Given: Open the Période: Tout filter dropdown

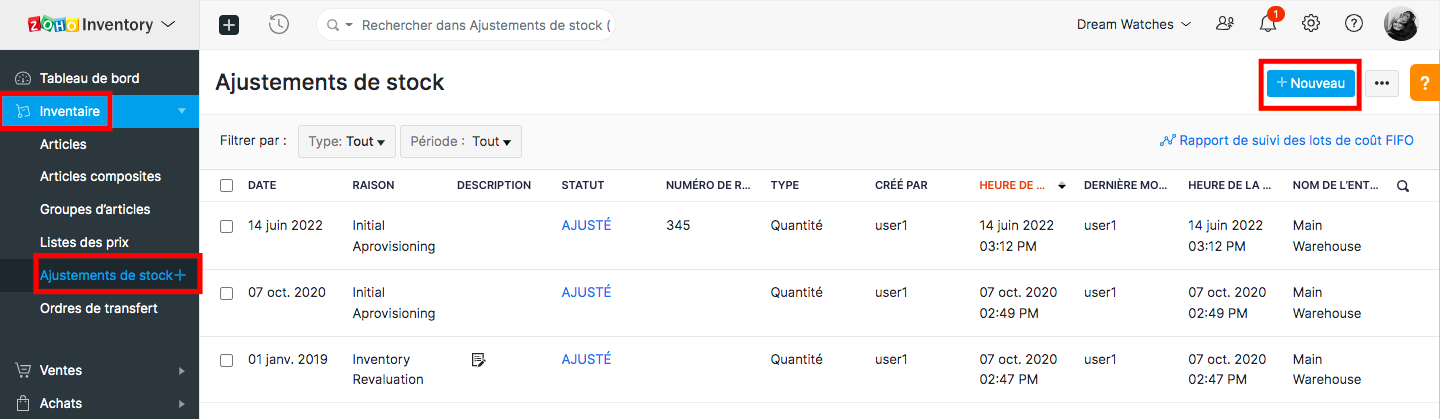Looking at the screenshot, I should pos(461,142).
